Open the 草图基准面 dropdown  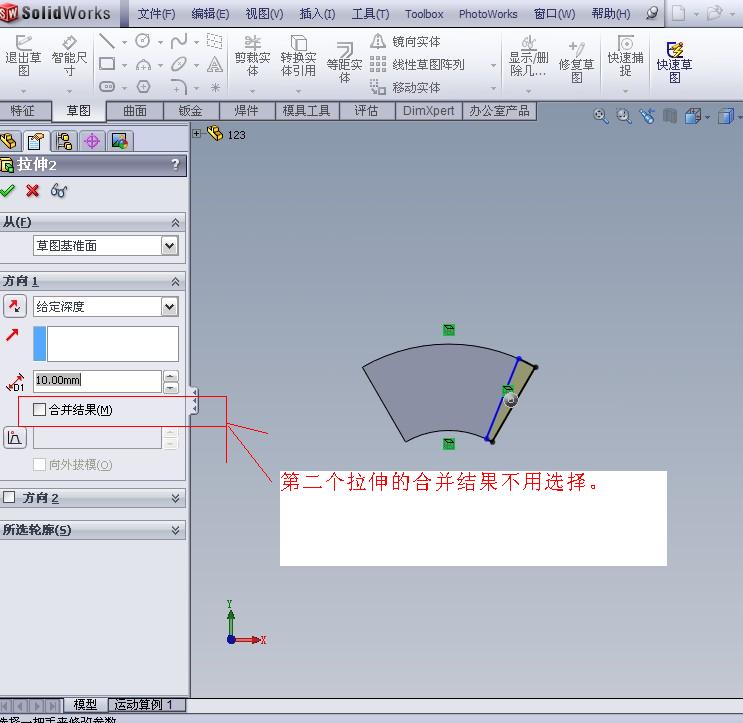click(170, 245)
